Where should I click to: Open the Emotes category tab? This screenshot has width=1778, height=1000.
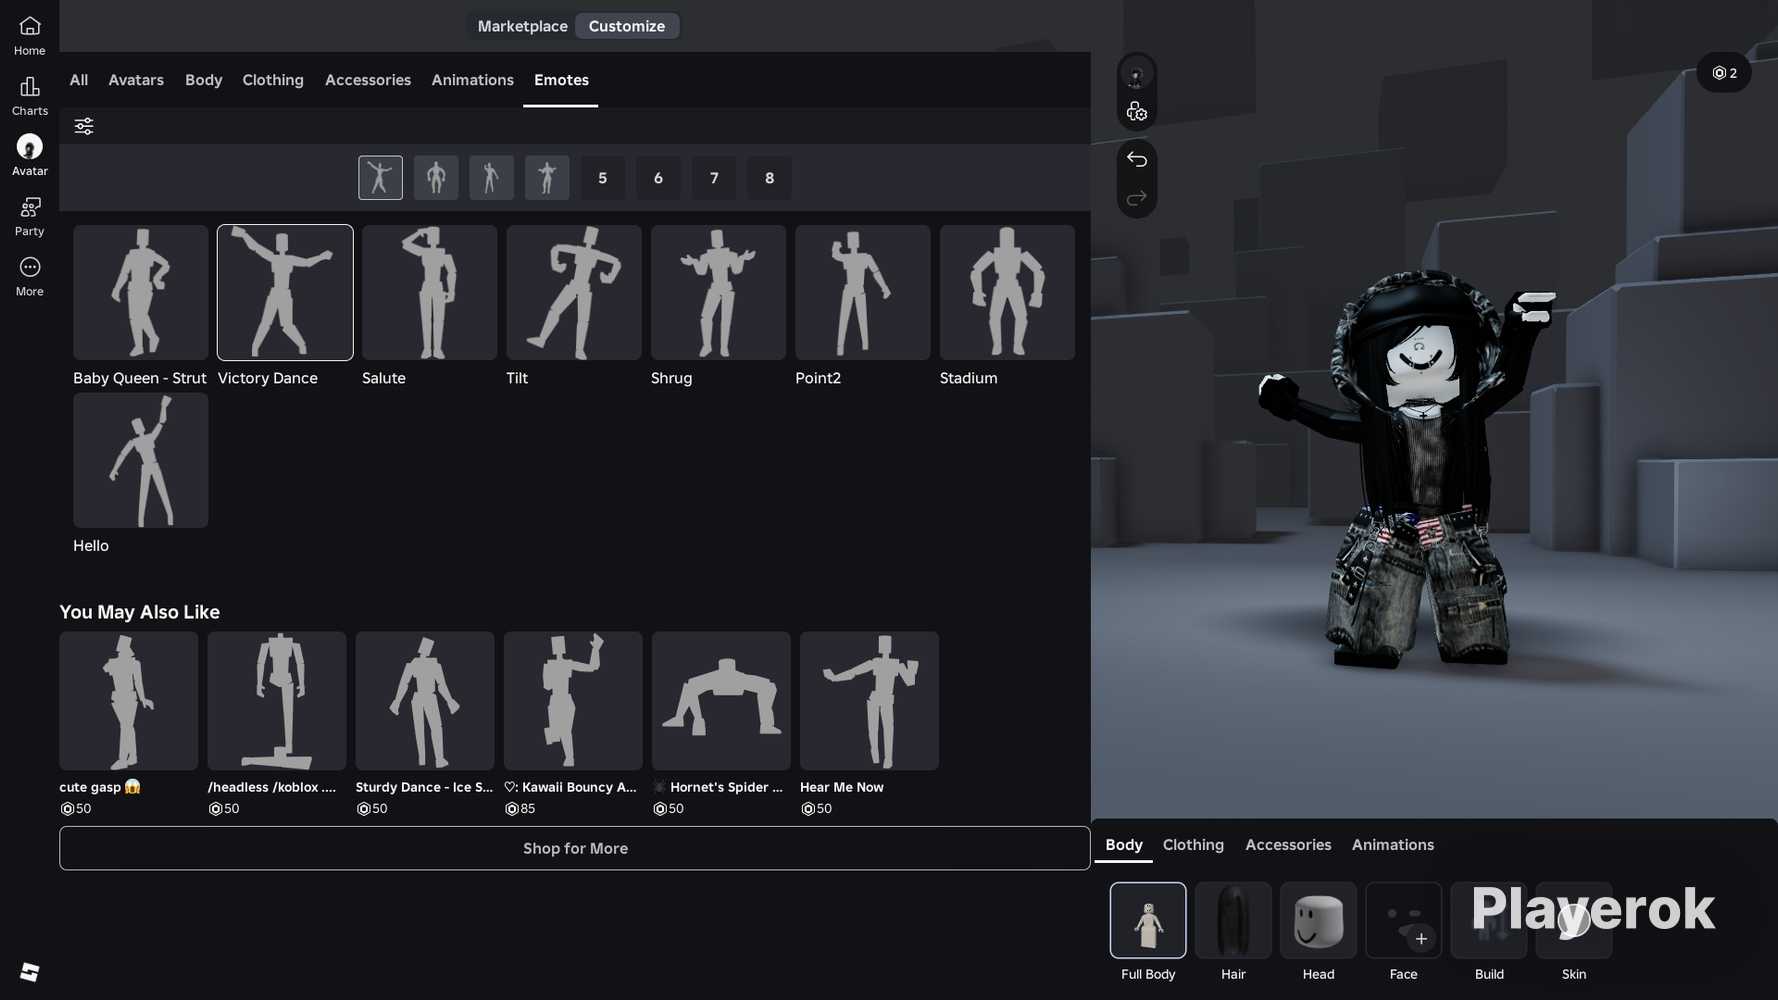coord(561,80)
